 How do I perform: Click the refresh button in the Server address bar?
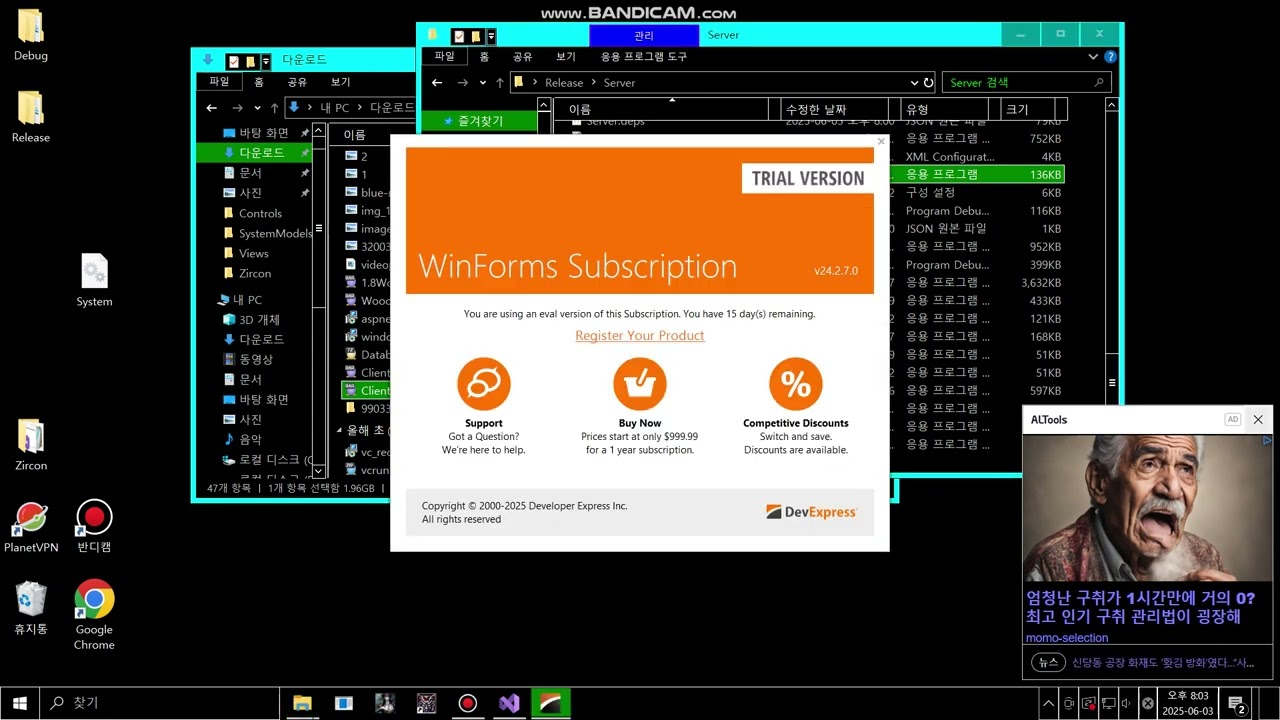pyautogui.click(x=928, y=83)
